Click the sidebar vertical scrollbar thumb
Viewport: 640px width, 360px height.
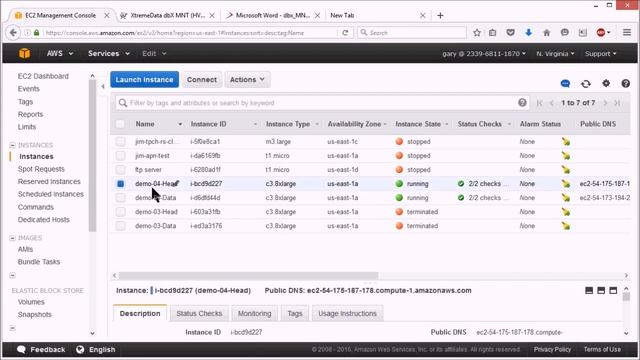(92, 155)
